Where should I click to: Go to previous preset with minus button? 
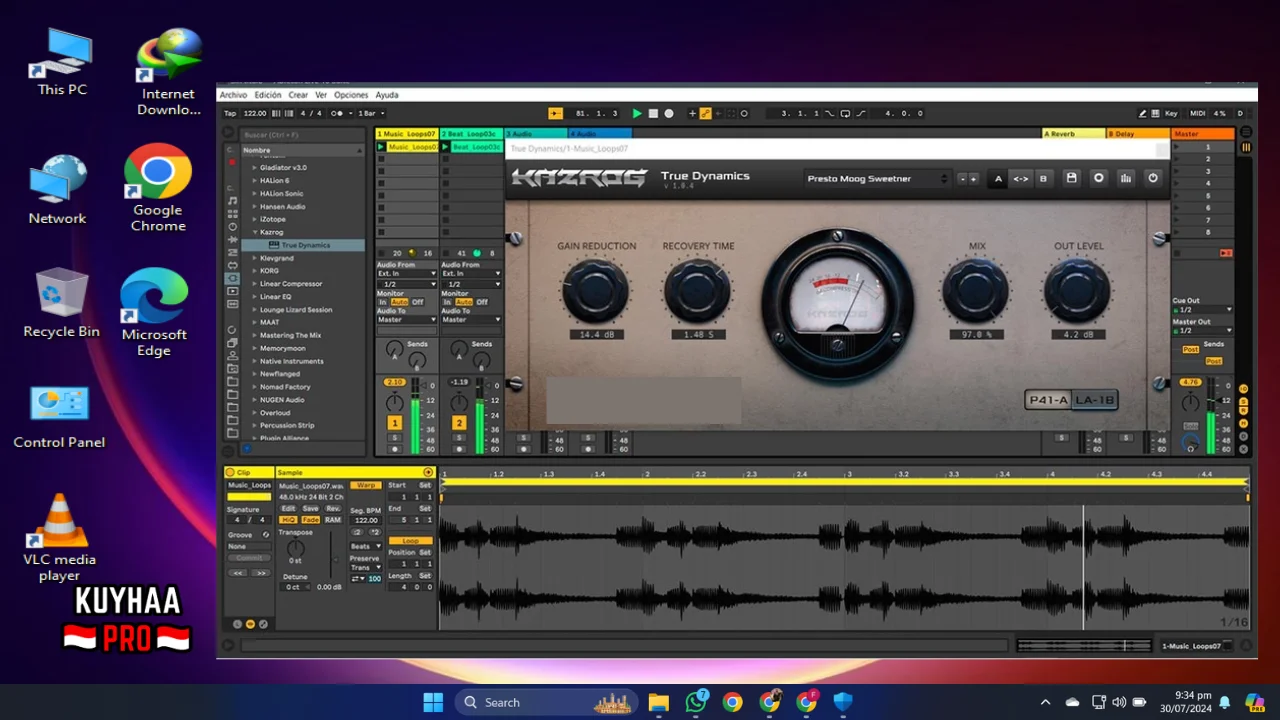pyautogui.click(x=963, y=179)
